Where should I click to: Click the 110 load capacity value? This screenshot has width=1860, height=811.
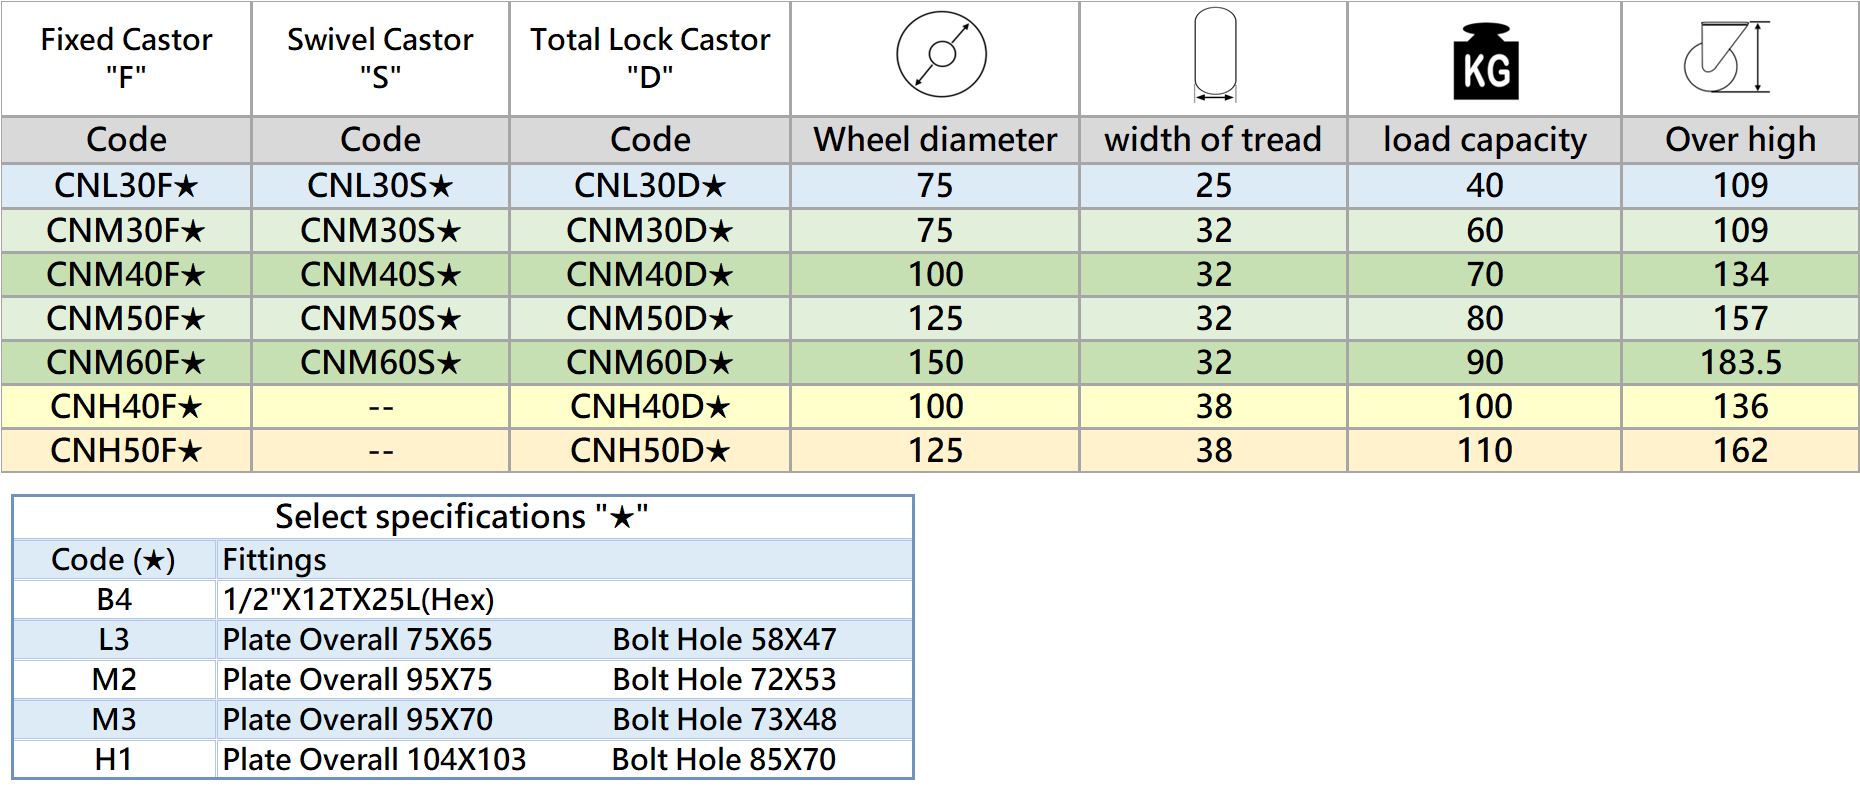click(1485, 451)
